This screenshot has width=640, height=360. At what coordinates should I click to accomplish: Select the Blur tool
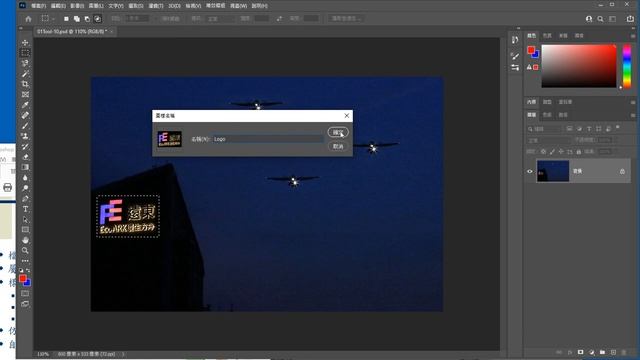click(x=25, y=178)
